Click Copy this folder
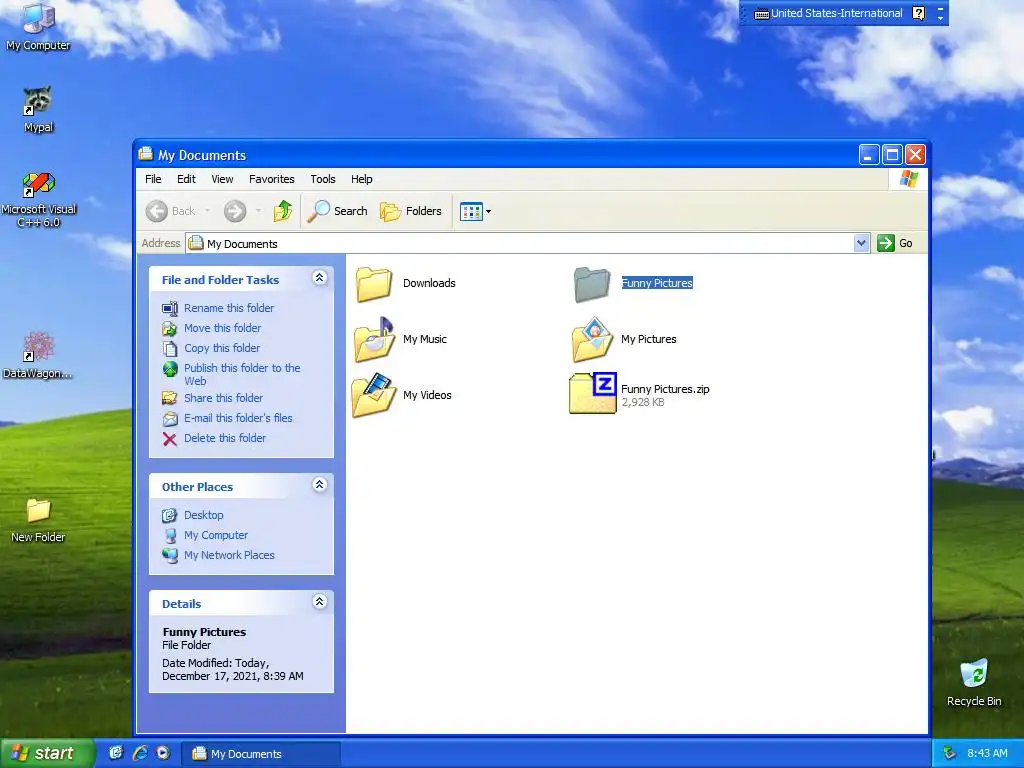 [x=222, y=348]
